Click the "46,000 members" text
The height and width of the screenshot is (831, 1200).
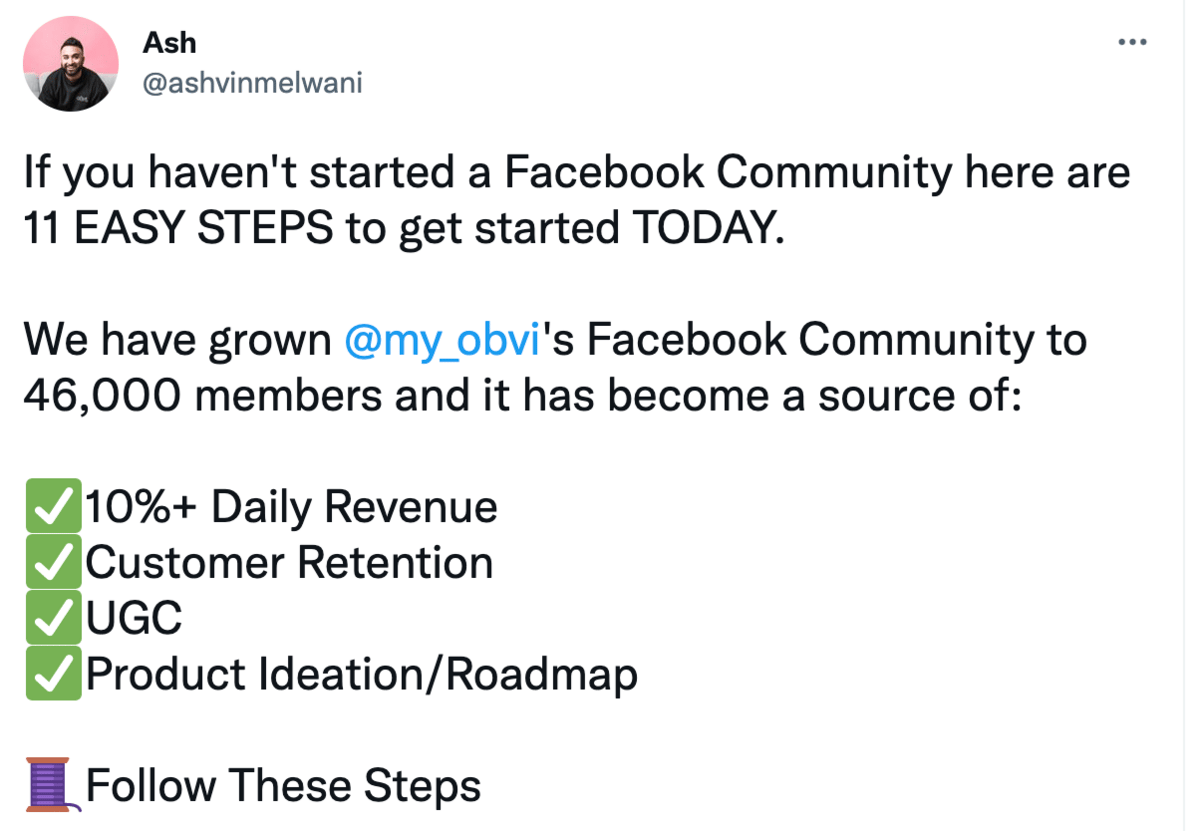(202, 397)
